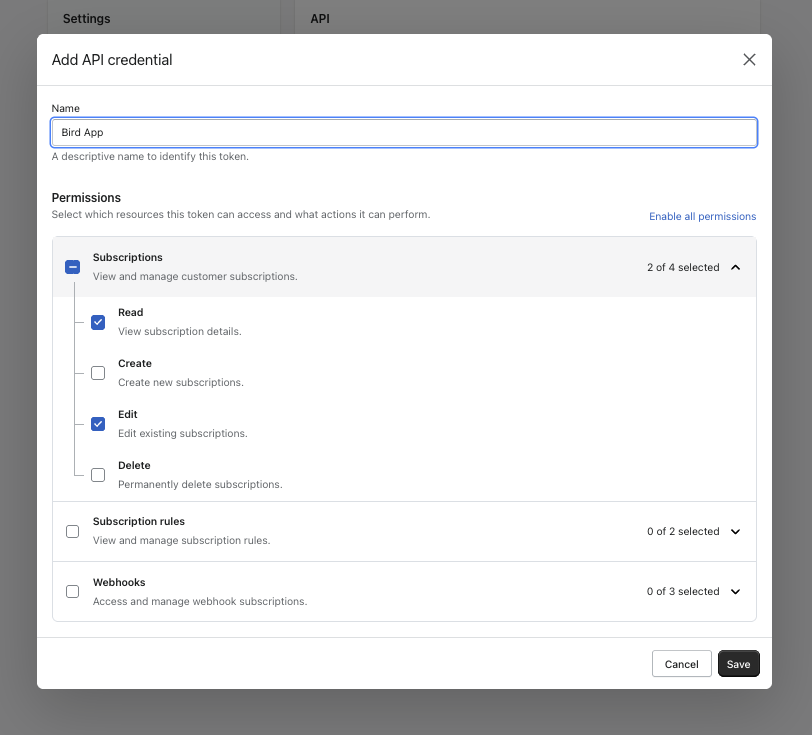Click the Permissions heading
This screenshot has height=735, width=812.
tap(86, 198)
